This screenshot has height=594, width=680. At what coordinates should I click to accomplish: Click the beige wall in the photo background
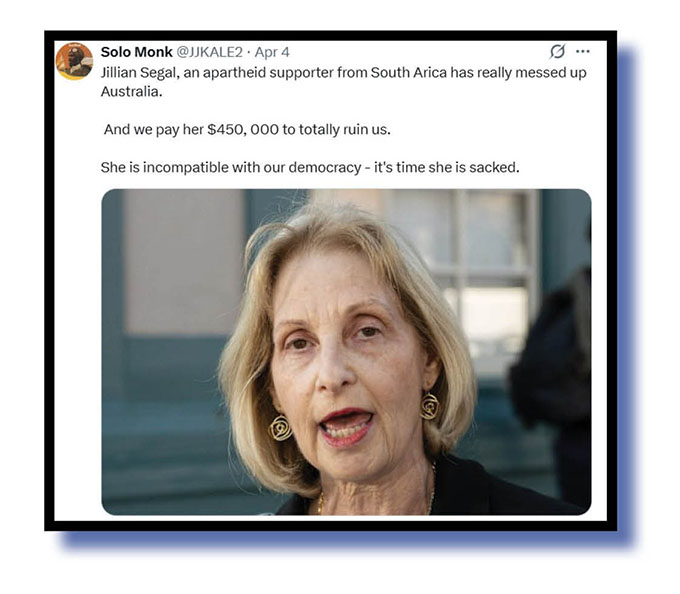tap(182, 260)
